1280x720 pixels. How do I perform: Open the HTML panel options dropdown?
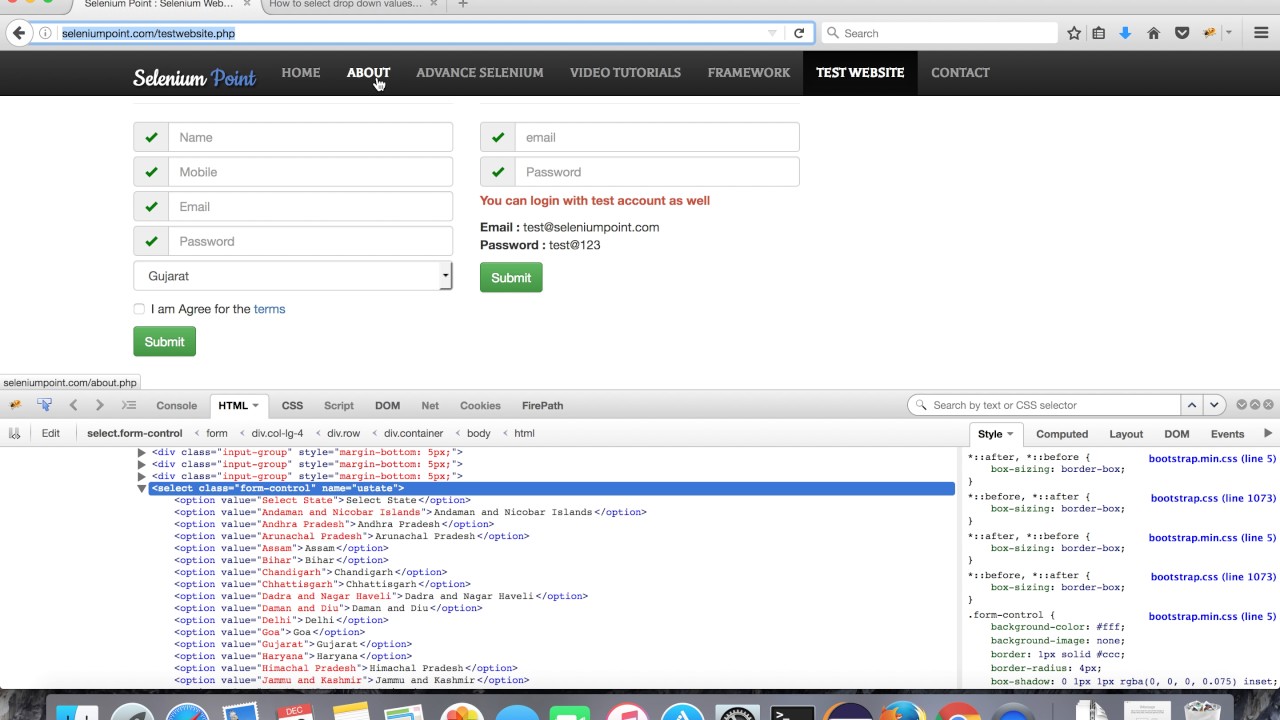click(x=255, y=405)
